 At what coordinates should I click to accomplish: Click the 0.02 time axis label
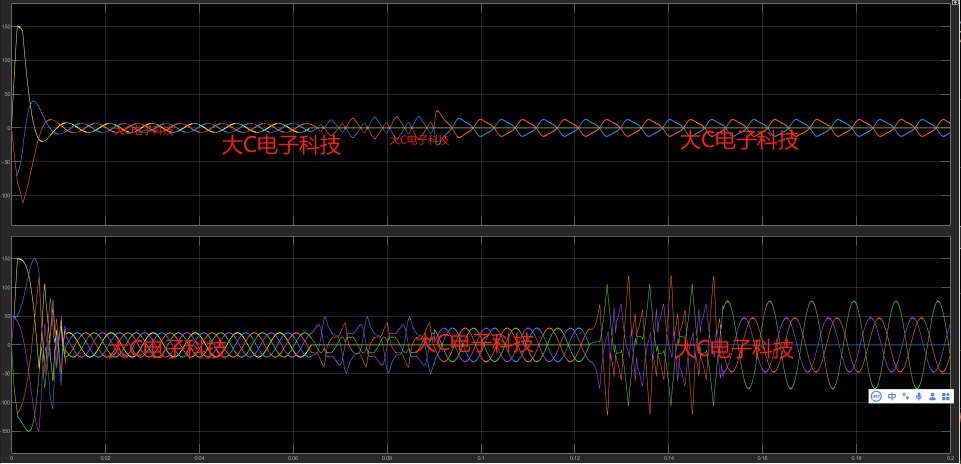[105, 458]
